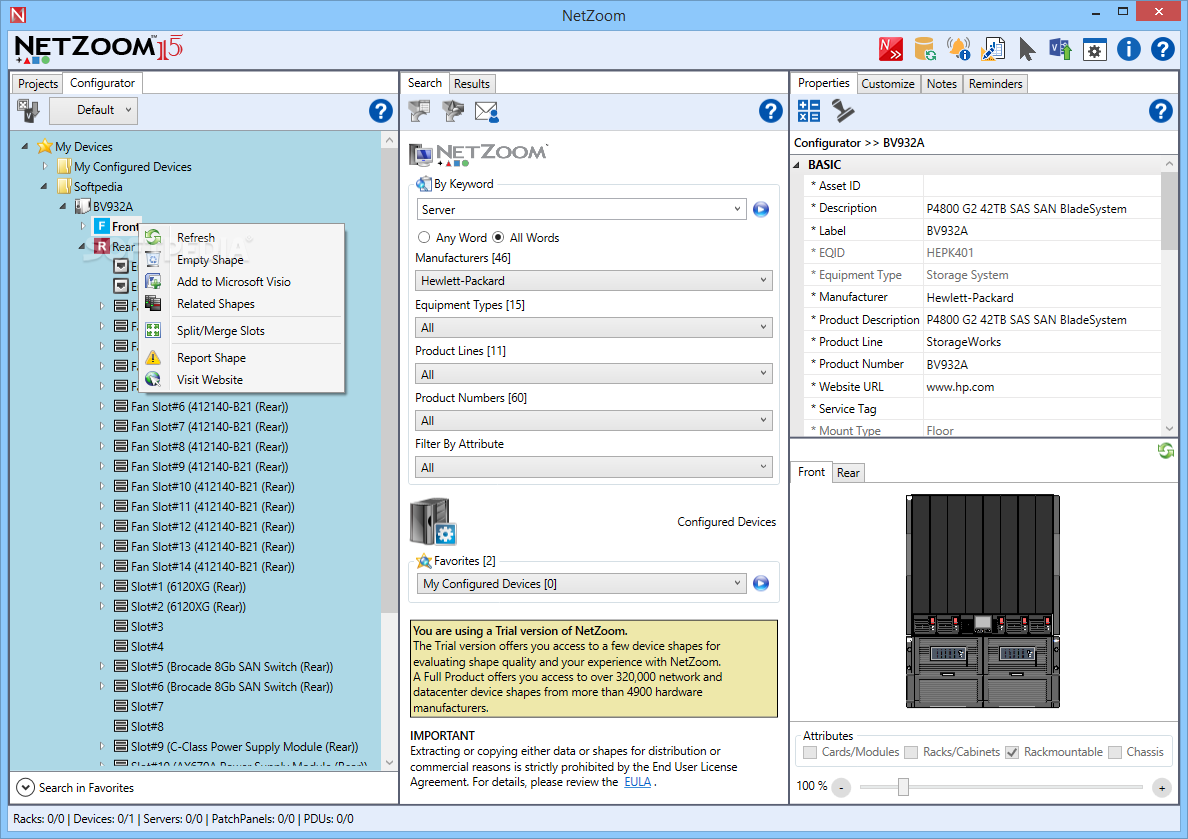Switch preview to Rear tab
This screenshot has height=839, width=1188.
click(x=848, y=472)
